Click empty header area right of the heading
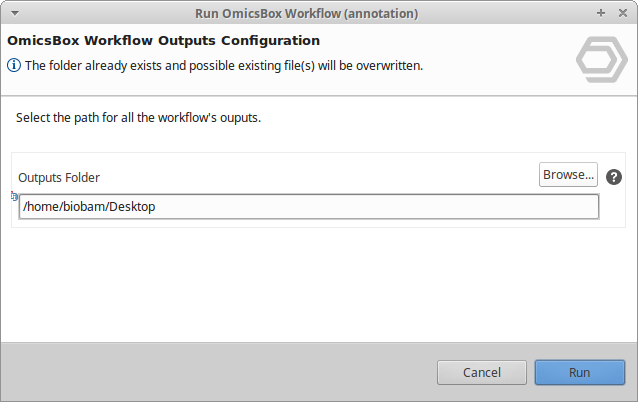 click(450, 42)
